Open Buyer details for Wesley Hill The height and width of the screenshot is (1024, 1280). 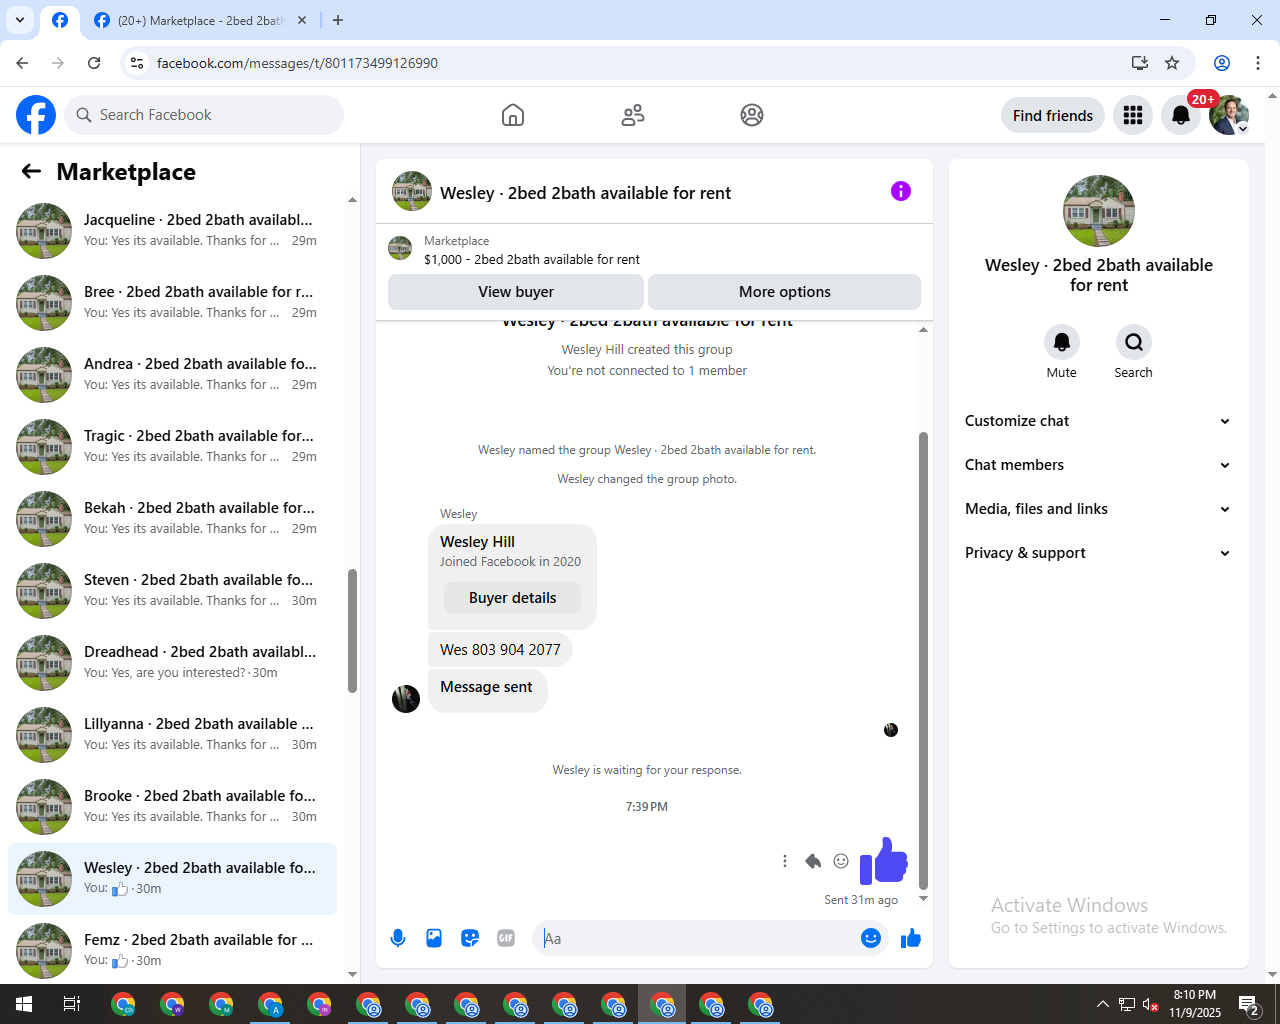[x=512, y=598]
